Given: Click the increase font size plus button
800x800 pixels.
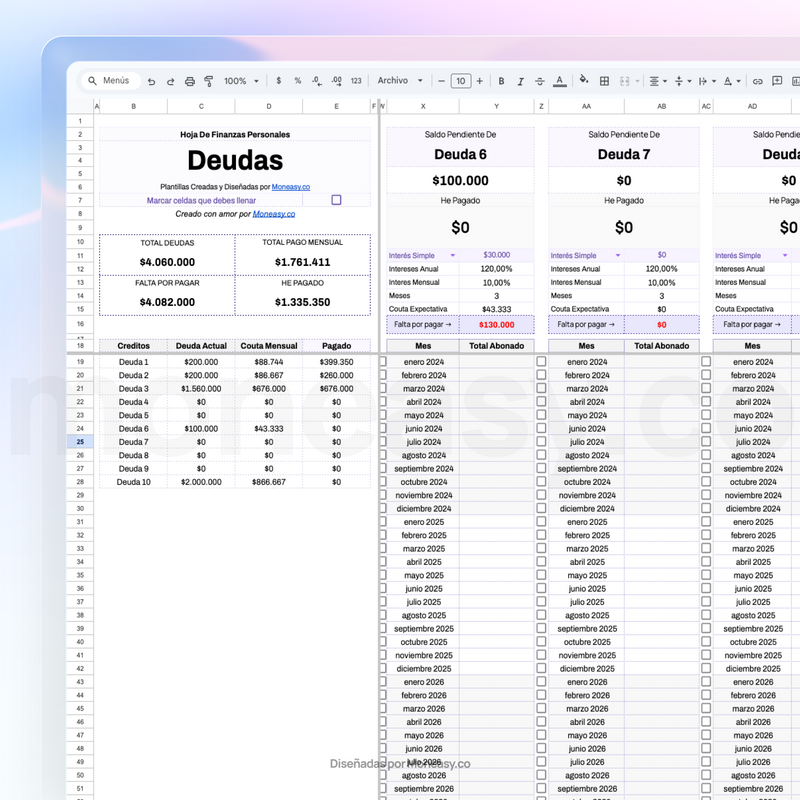Looking at the screenshot, I should tap(480, 81).
